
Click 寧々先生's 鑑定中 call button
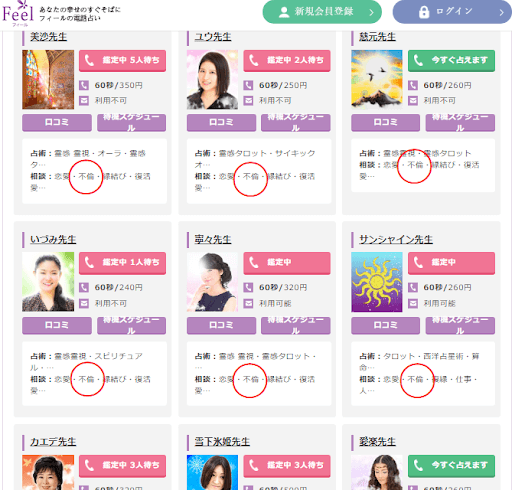point(287,263)
